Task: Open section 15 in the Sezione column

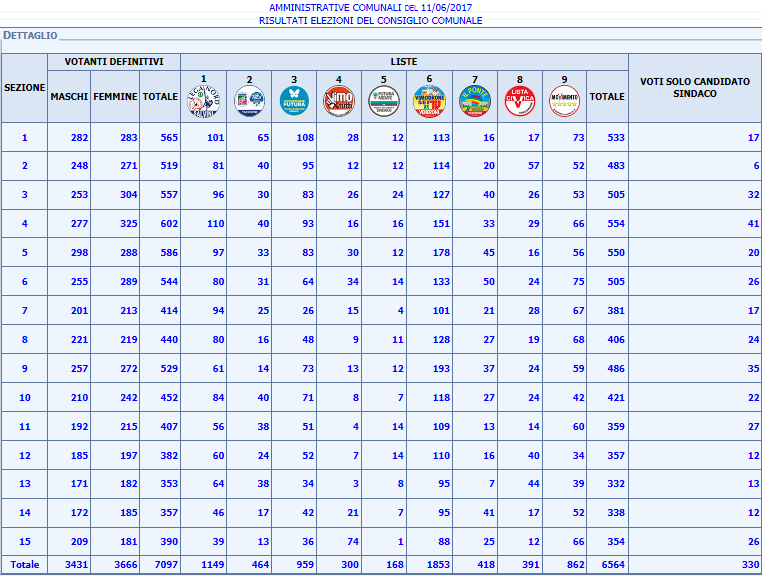Action: pyautogui.click(x=25, y=543)
